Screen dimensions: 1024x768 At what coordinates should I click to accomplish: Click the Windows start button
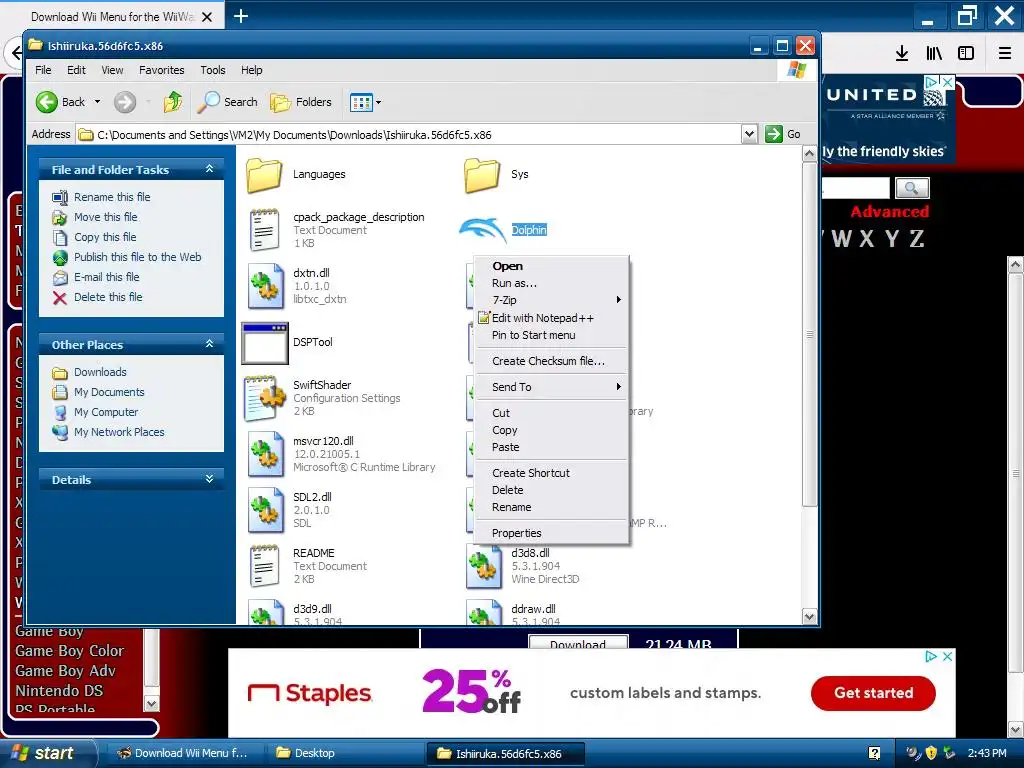pyautogui.click(x=46, y=753)
